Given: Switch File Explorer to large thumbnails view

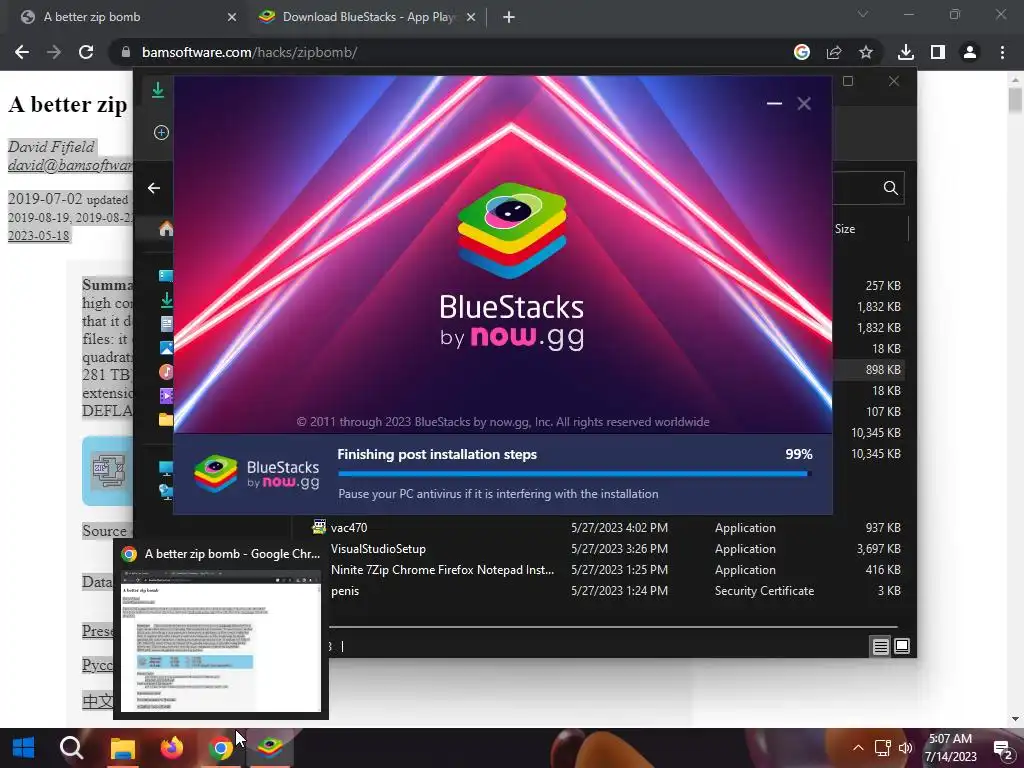Looking at the screenshot, I should tap(902, 647).
